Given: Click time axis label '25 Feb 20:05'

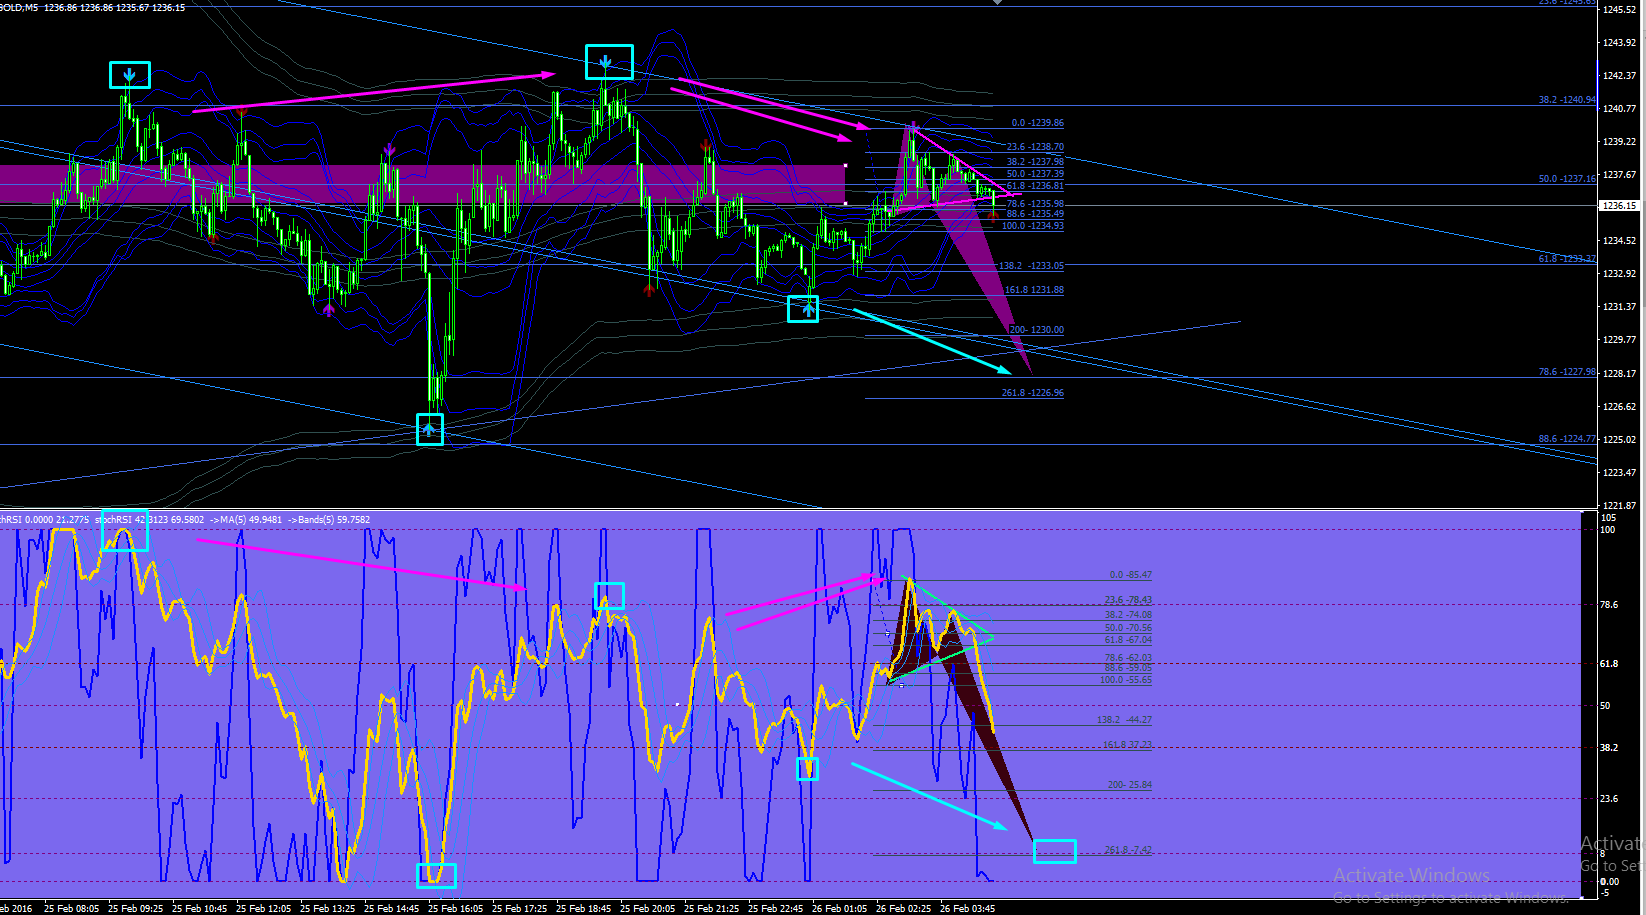Looking at the screenshot, I should pos(647,909).
